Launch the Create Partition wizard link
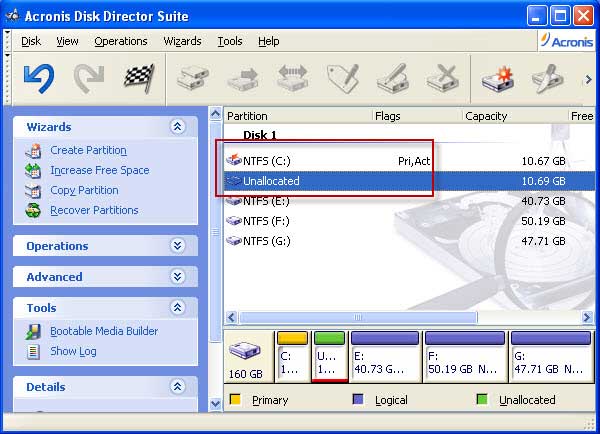This screenshot has height=434, width=600. [88, 150]
